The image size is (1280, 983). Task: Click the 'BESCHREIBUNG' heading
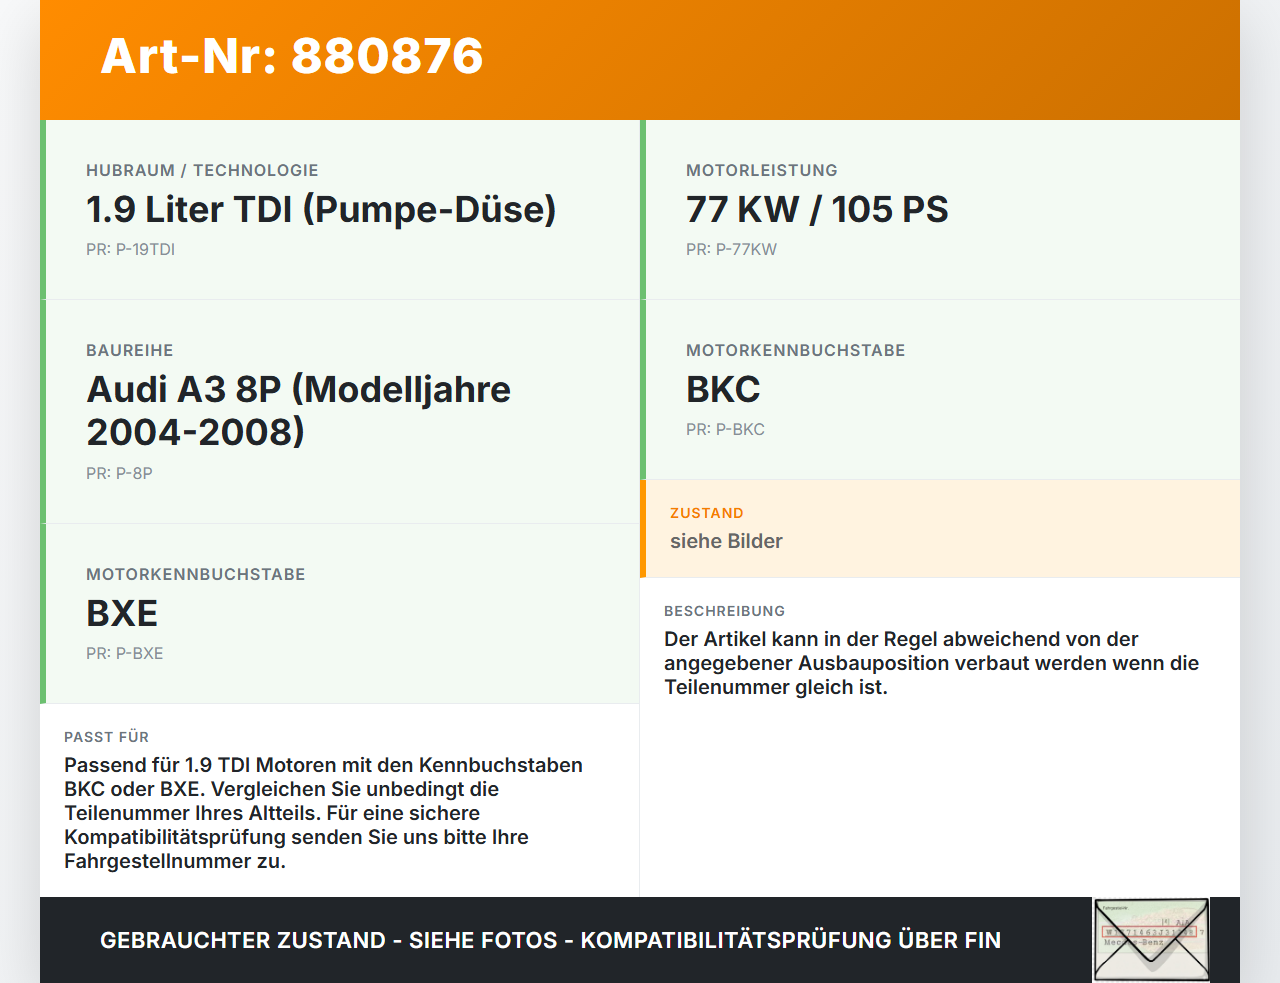pyautogui.click(x=725, y=611)
